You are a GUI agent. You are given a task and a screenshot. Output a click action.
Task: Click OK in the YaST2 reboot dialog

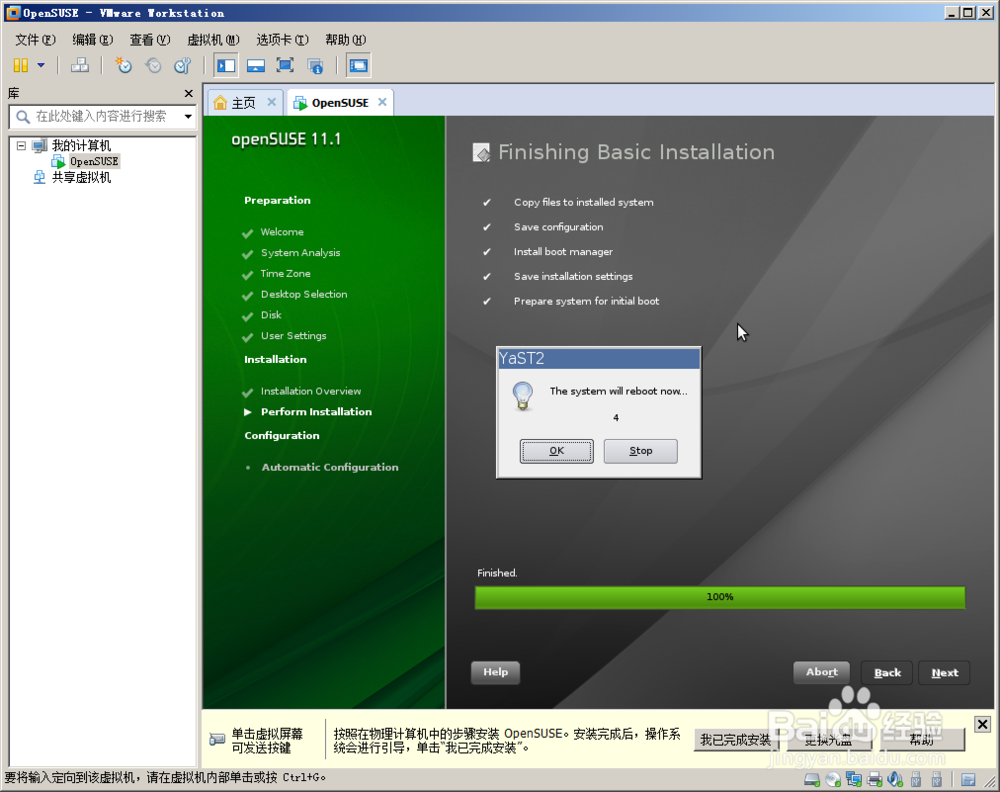click(x=556, y=451)
